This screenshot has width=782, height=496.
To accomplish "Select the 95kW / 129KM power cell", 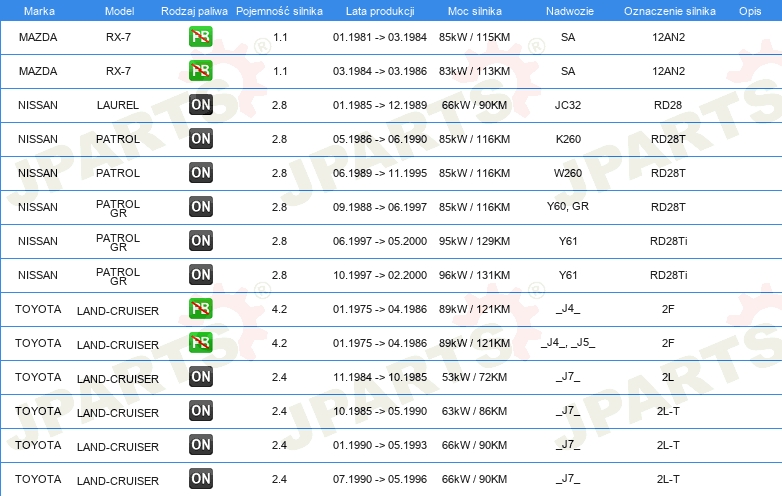I will point(474,241).
